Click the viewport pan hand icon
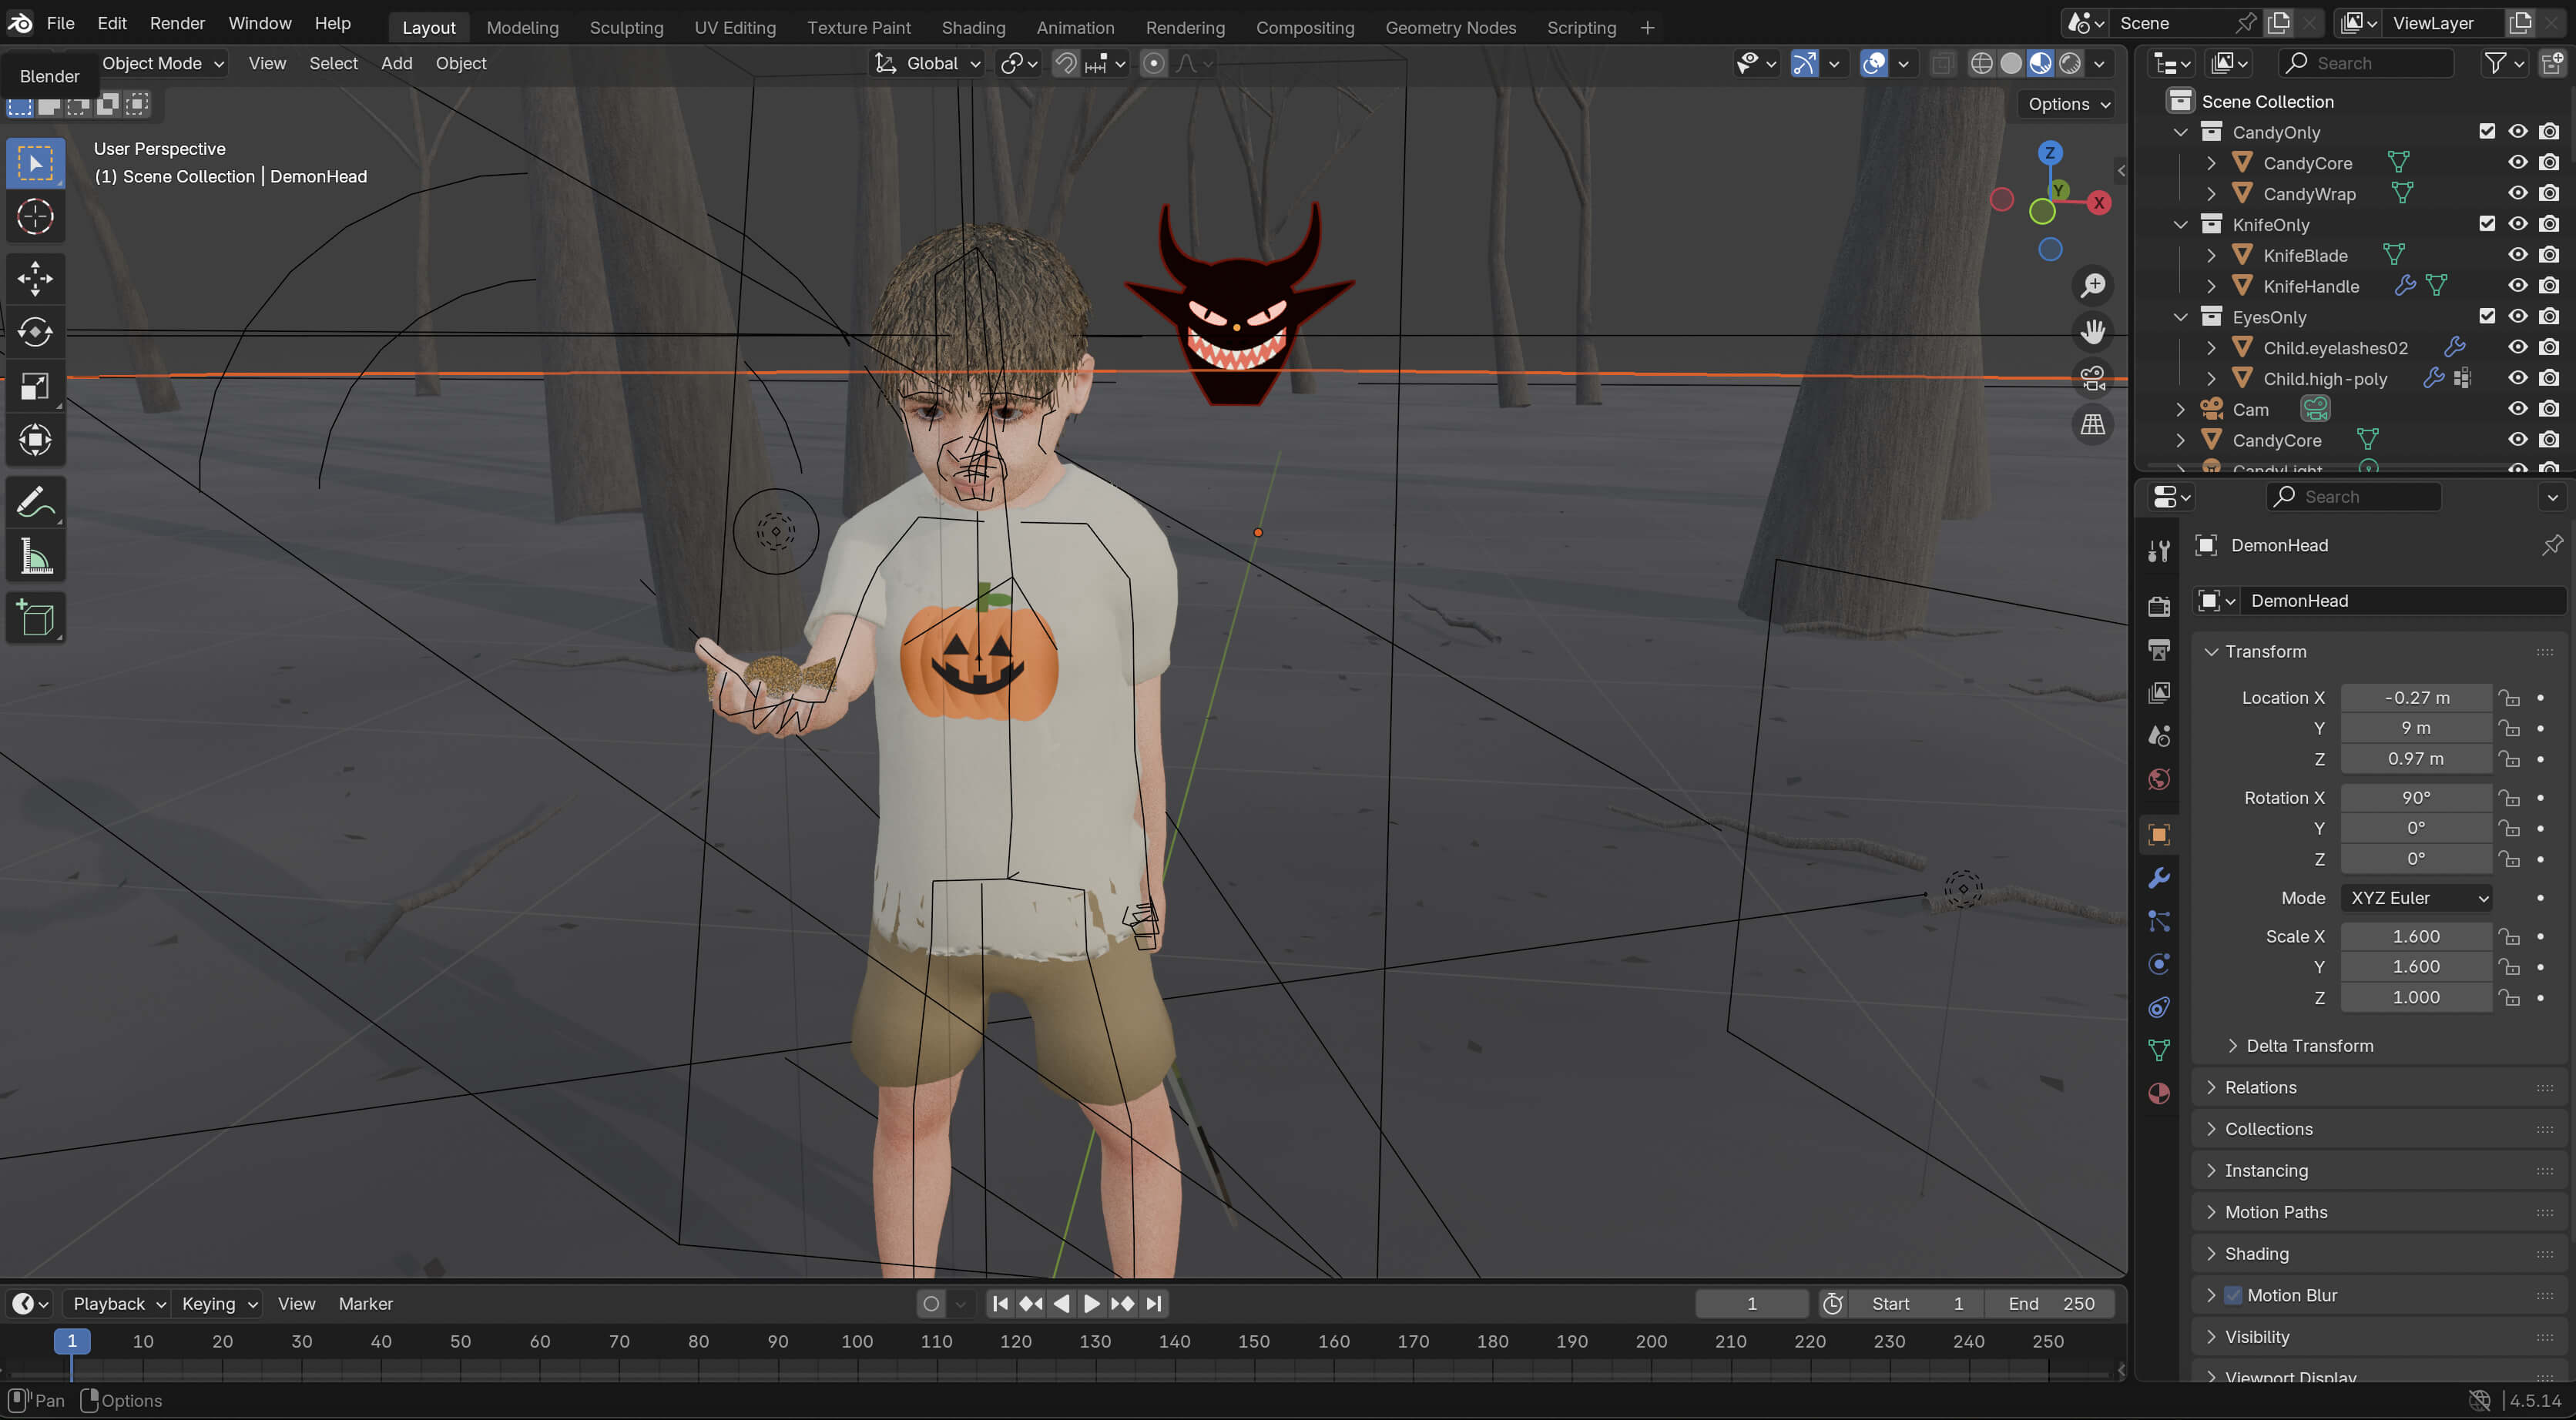This screenshot has height=1420, width=2576. point(2092,332)
